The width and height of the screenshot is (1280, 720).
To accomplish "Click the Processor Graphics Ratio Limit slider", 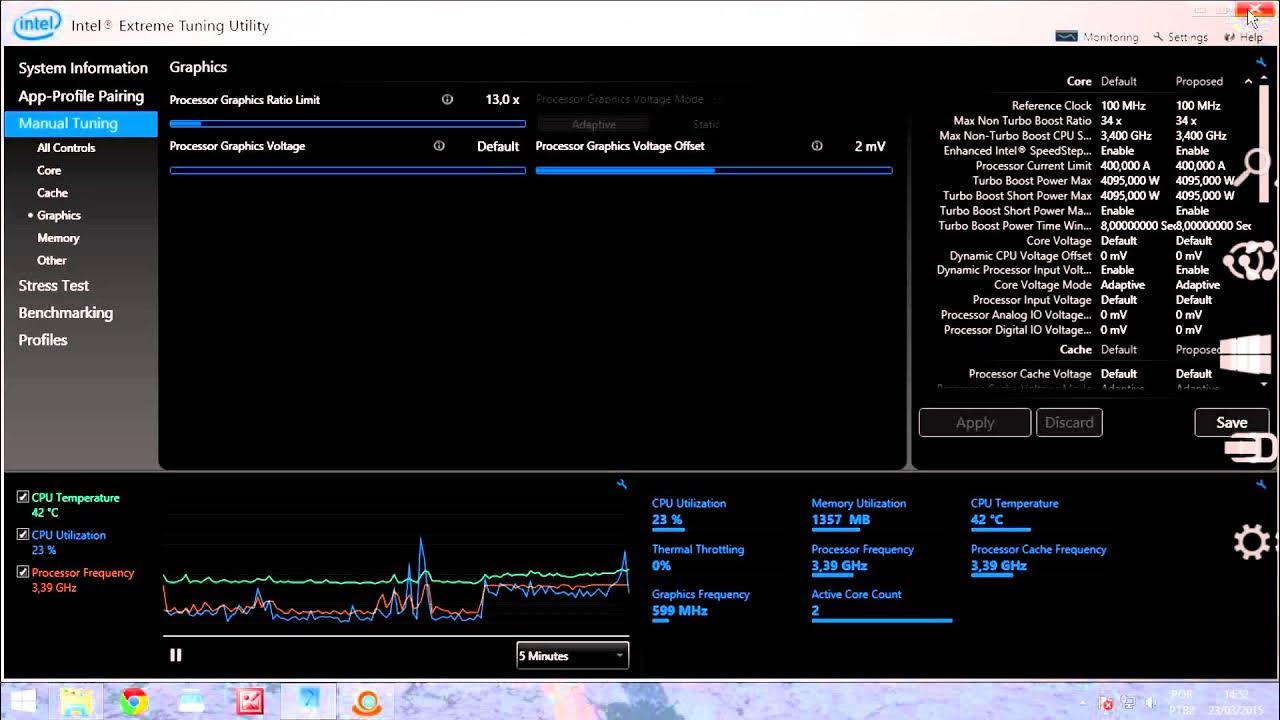I will (348, 124).
